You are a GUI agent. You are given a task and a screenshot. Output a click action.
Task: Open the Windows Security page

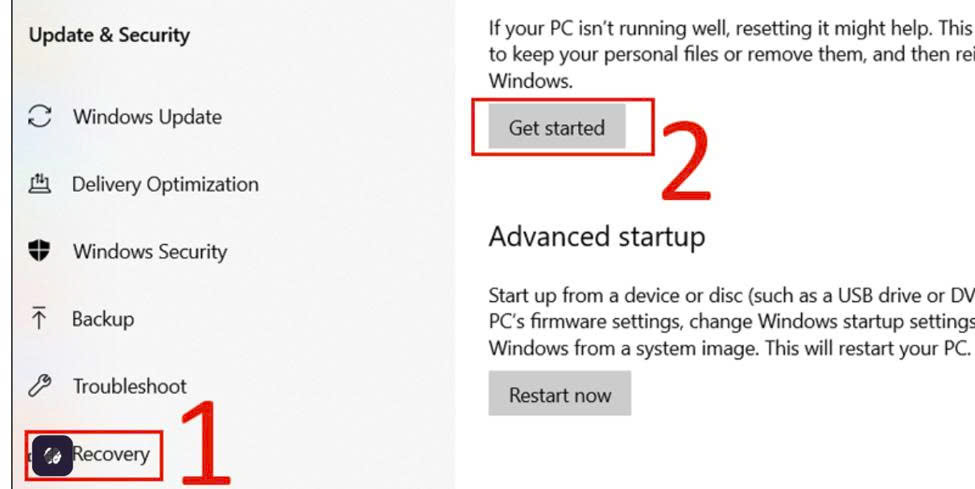click(x=150, y=251)
